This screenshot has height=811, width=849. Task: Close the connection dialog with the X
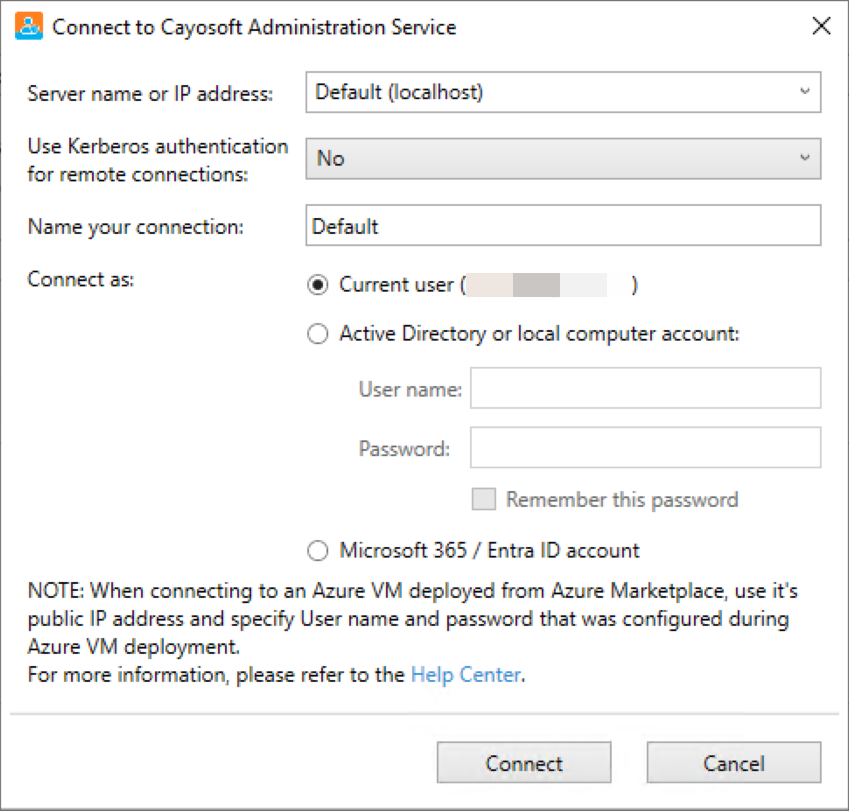click(x=821, y=25)
